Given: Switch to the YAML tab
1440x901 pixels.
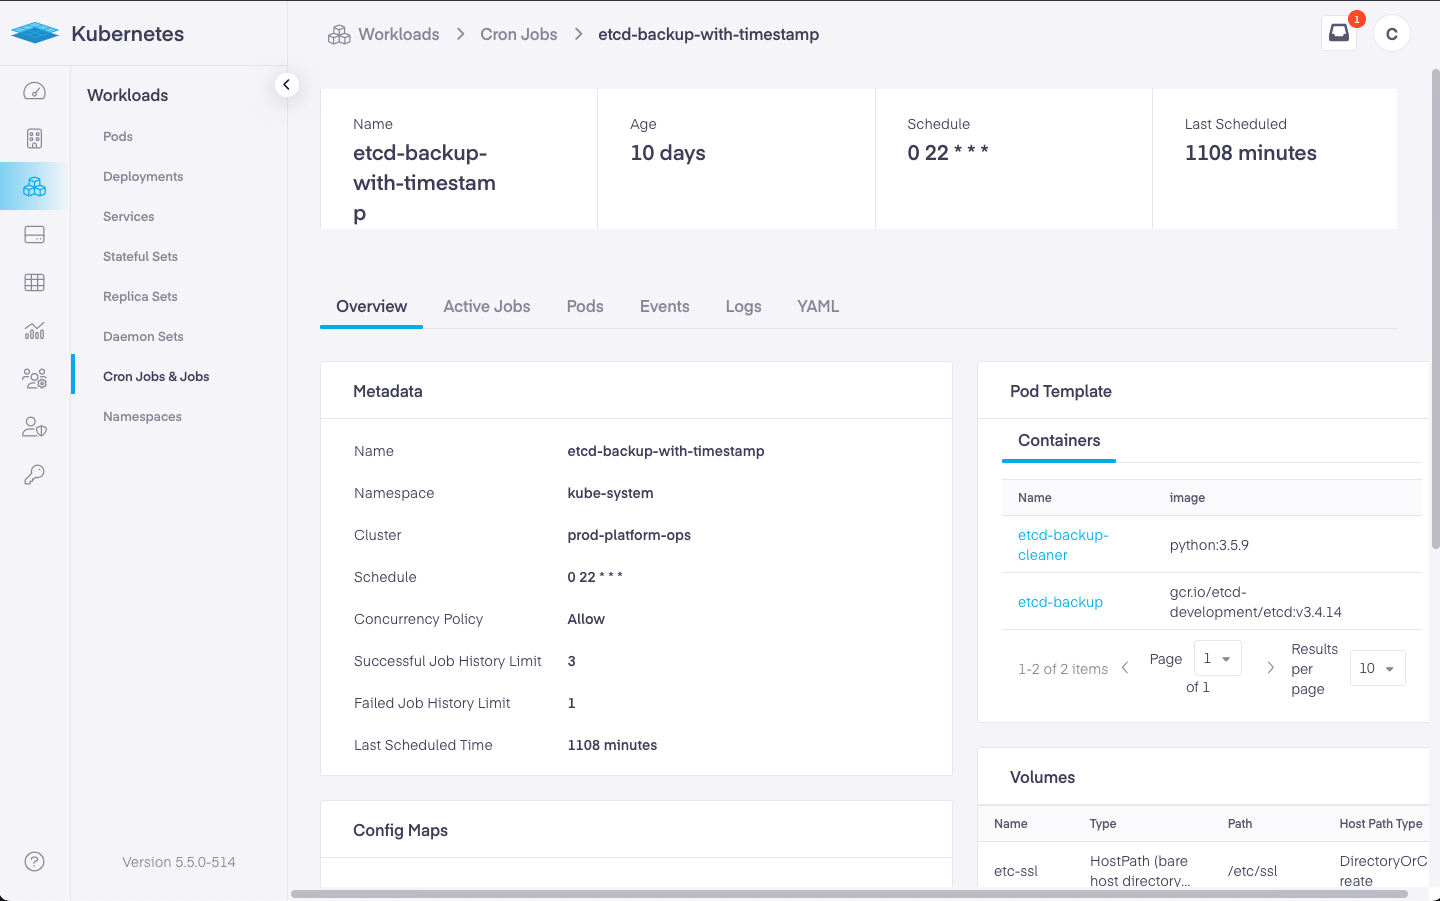Looking at the screenshot, I should [x=817, y=306].
